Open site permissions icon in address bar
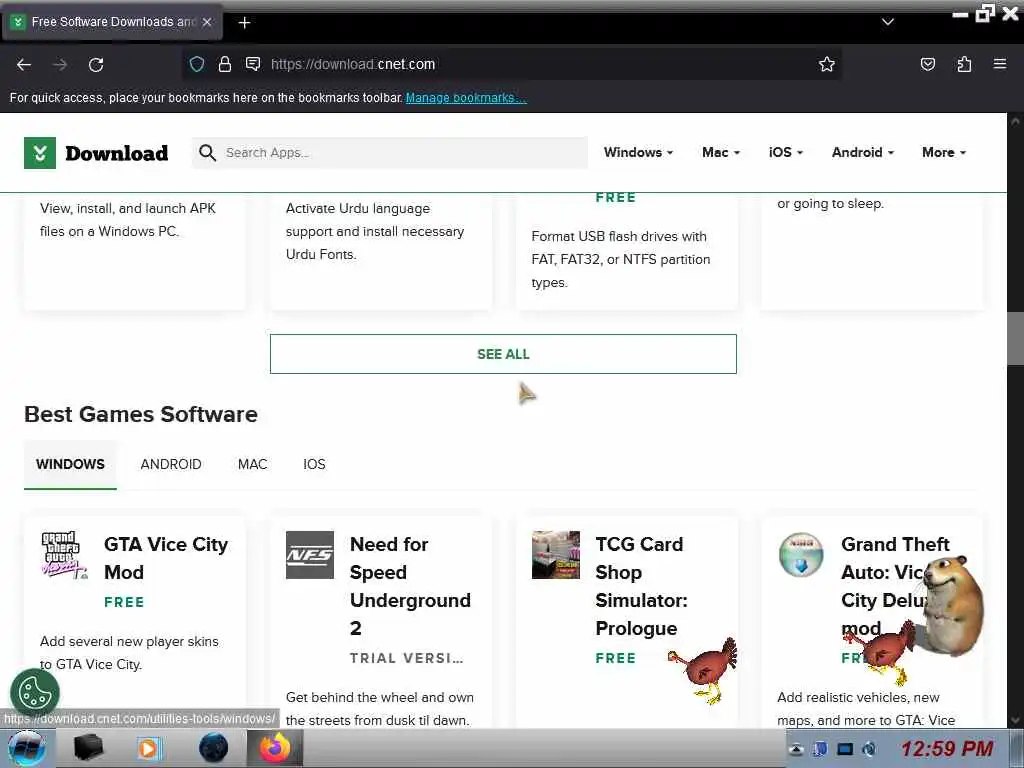Viewport: 1024px width, 768px height. coord(253,64)
